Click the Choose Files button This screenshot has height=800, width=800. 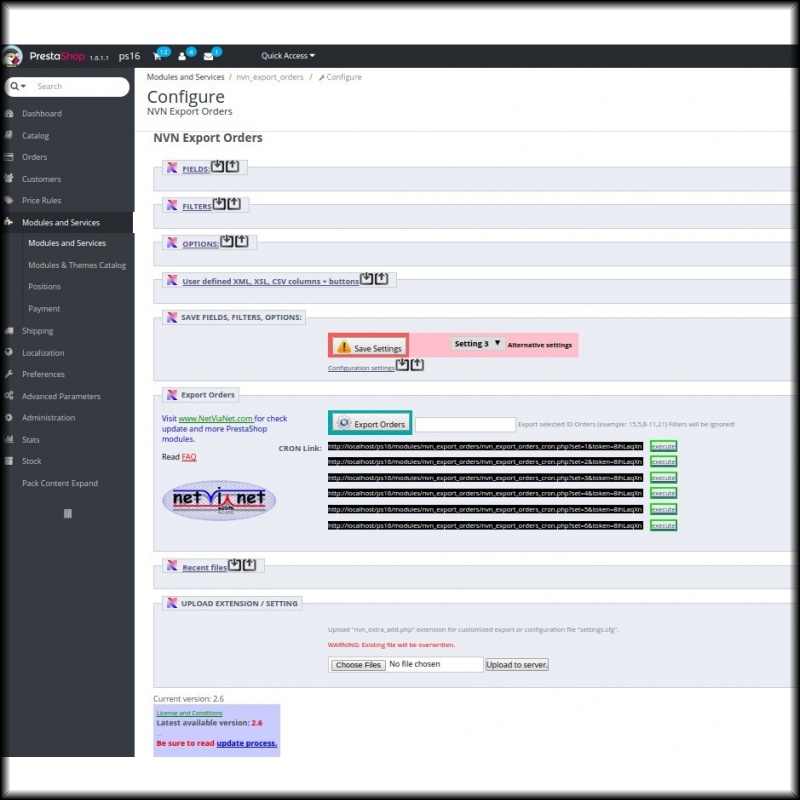tap(358, 665)
